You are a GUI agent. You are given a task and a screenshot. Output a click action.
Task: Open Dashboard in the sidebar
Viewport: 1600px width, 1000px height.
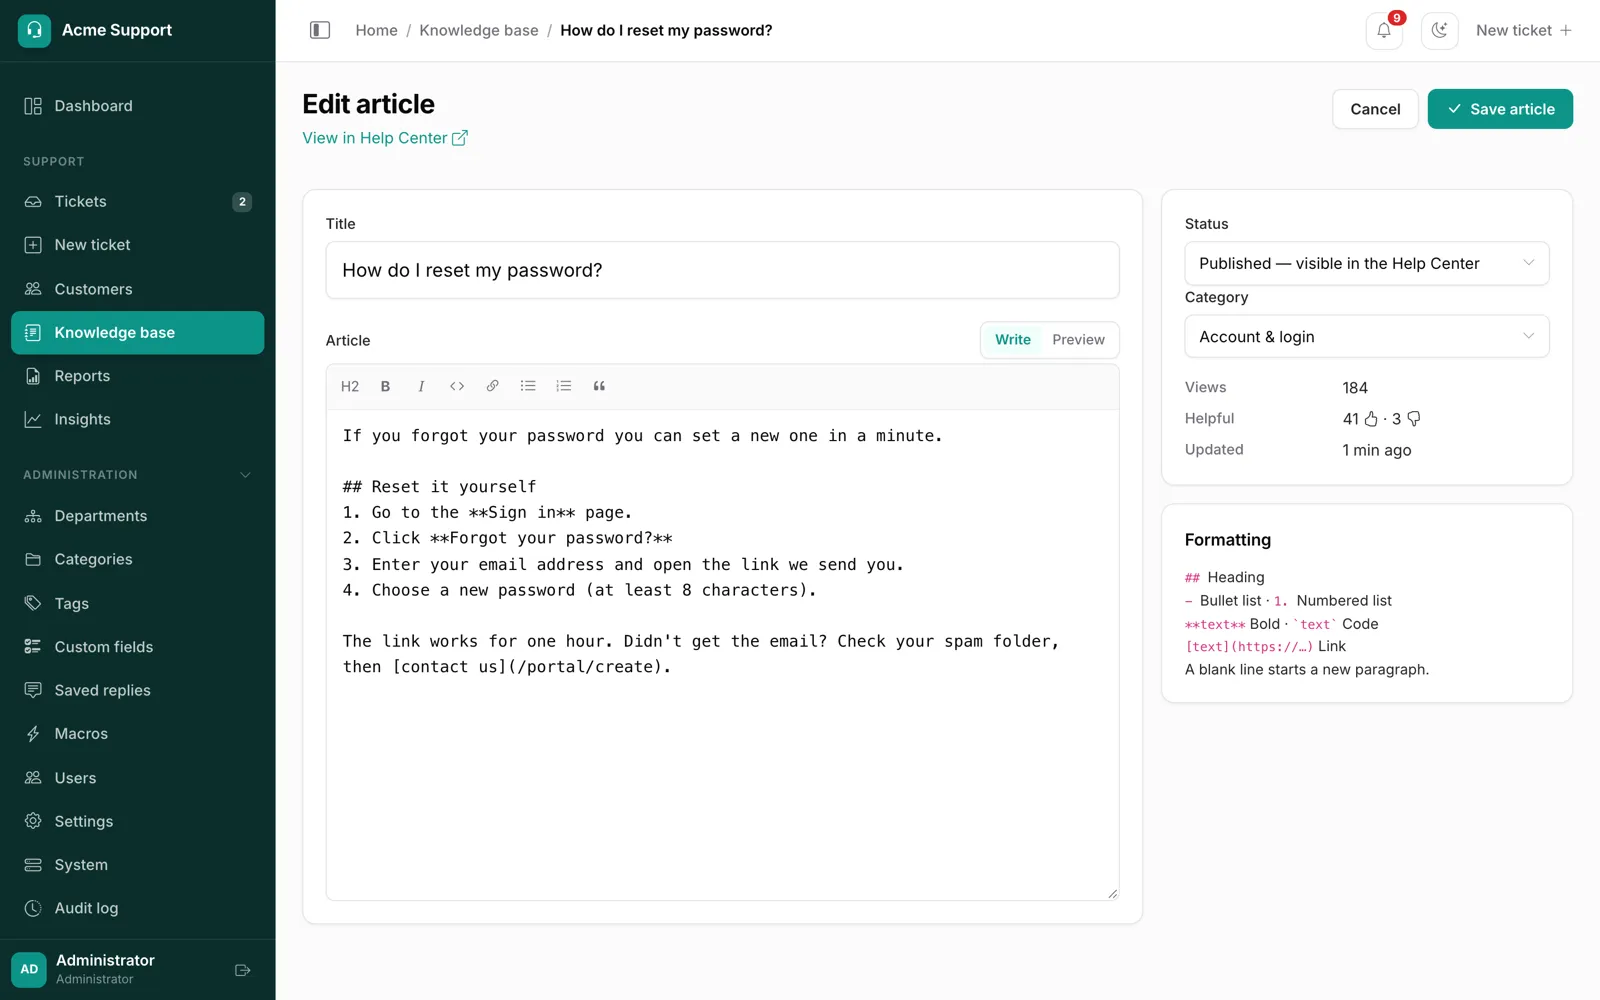tap(138, 106)
